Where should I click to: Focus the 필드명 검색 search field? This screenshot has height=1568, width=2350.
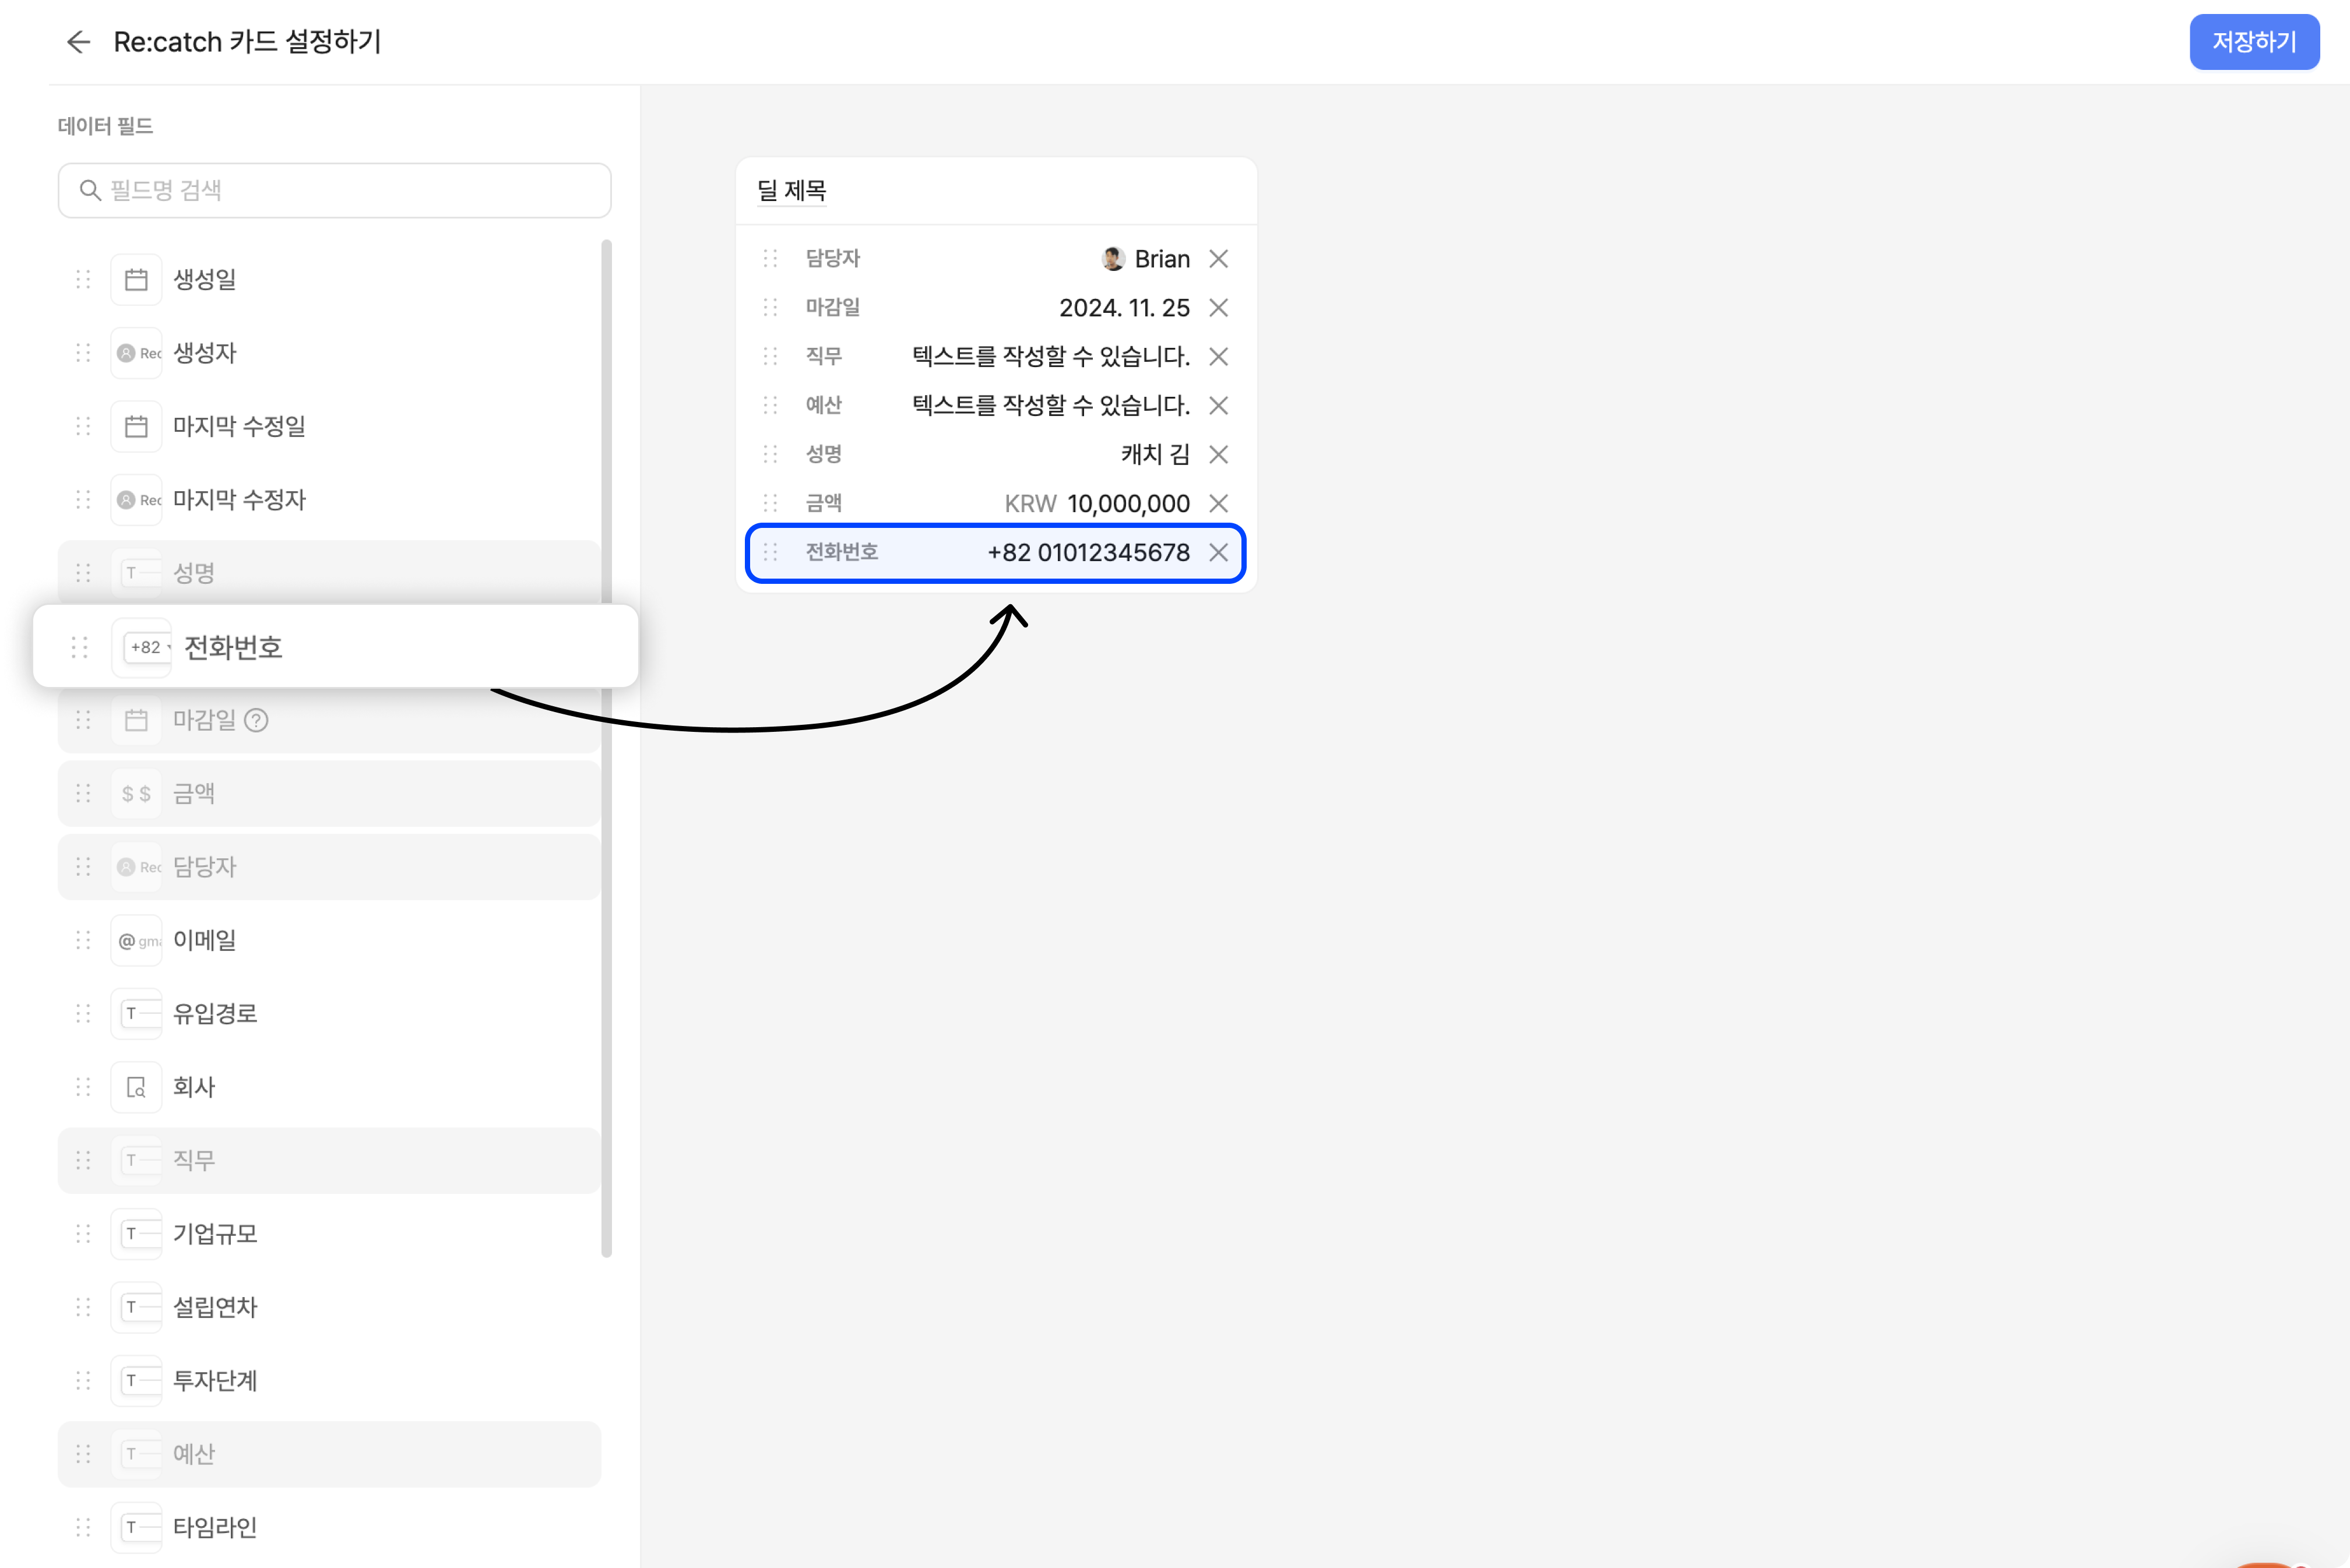pos(335,190)
